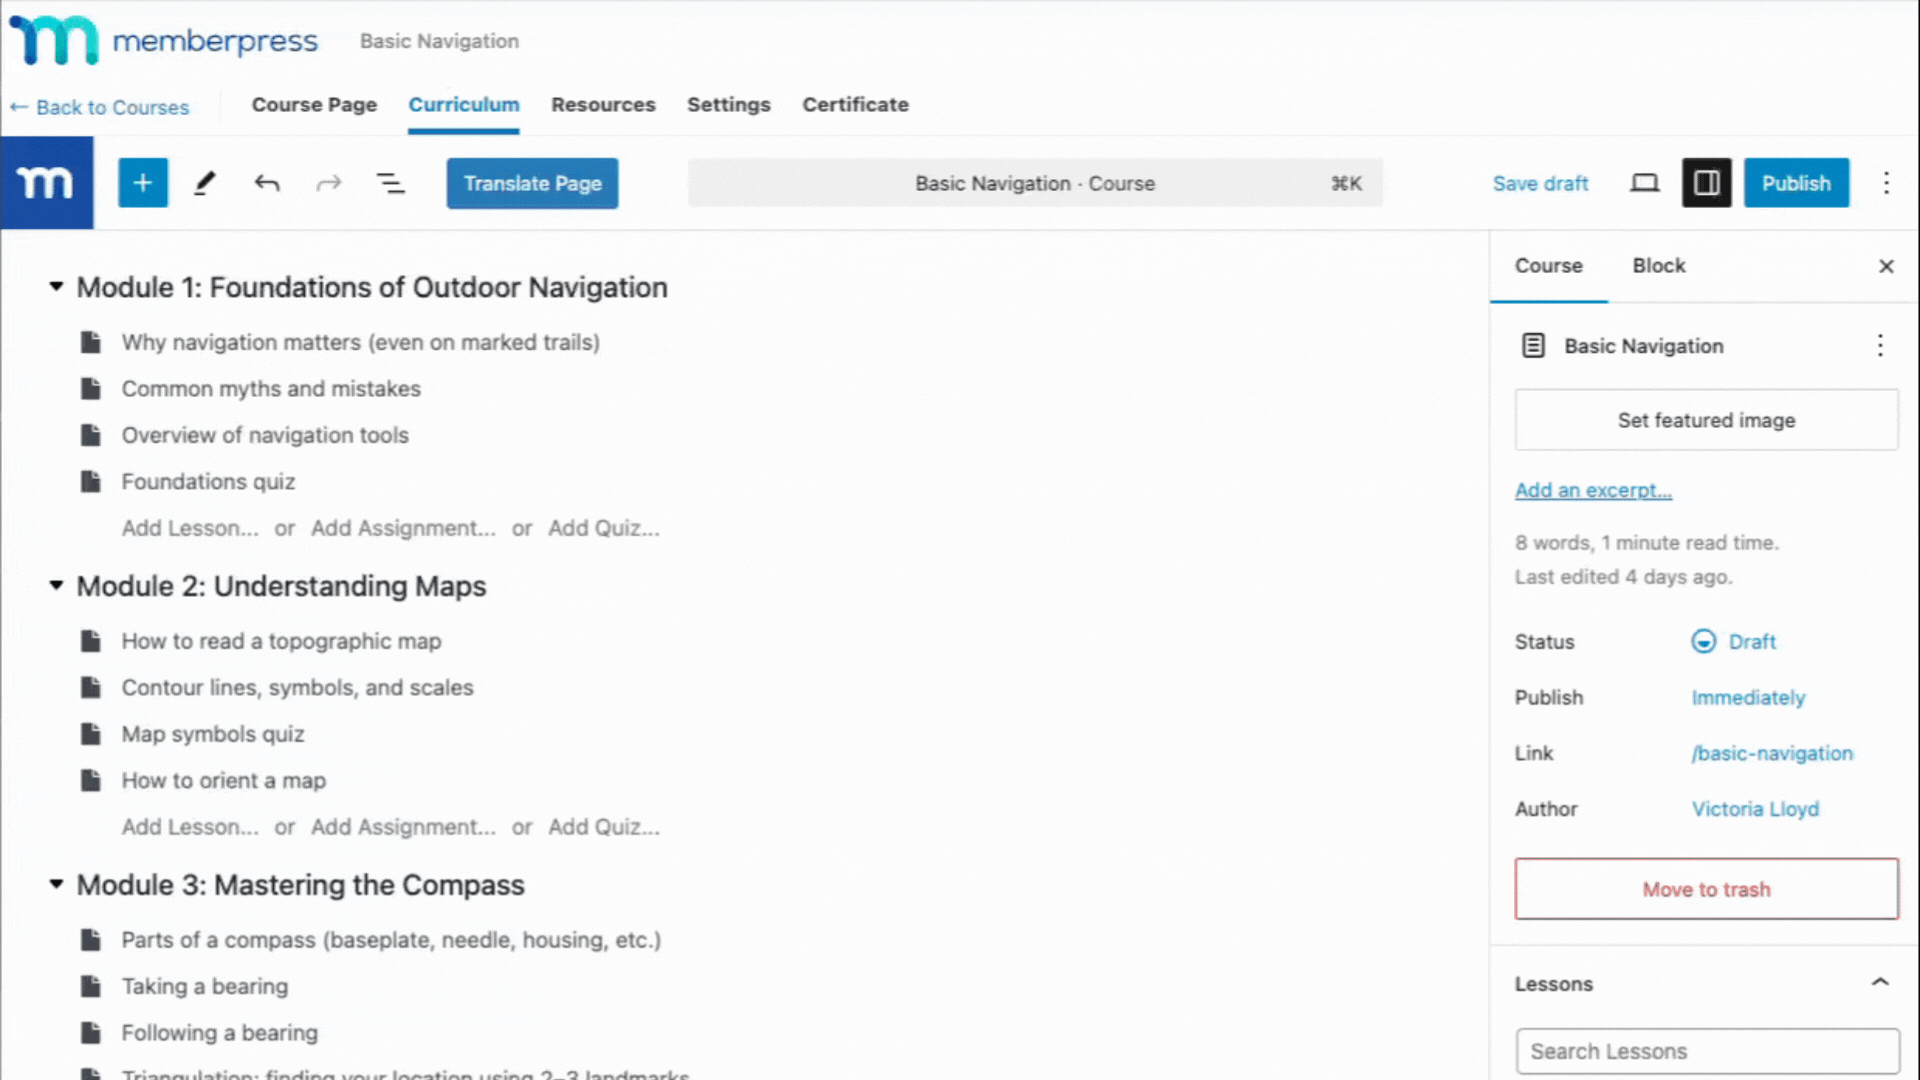1920x1080 pixels.
Task: Collapse Module 2 Understanding Maps
Action: (56, 586)
